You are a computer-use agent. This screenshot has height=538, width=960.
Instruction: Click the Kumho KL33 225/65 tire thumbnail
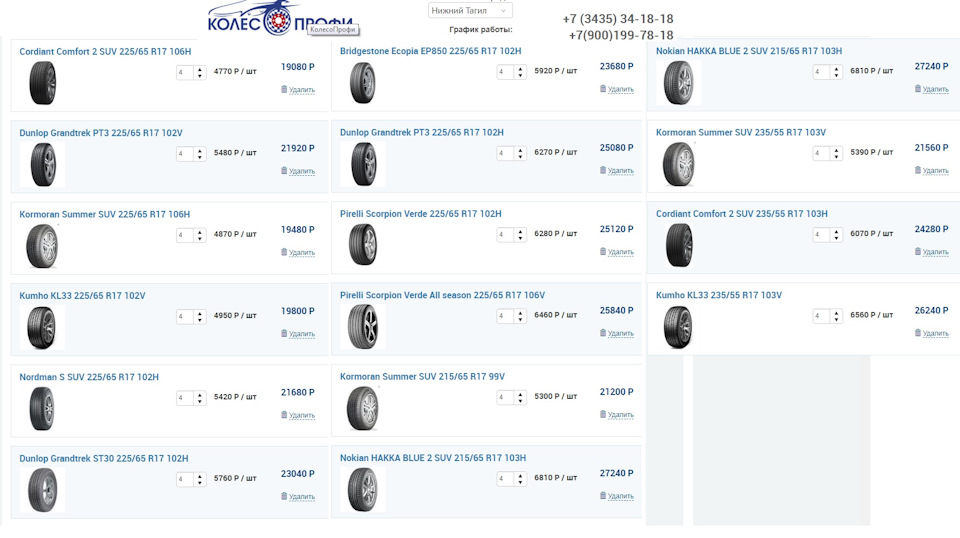pos(42,327)
